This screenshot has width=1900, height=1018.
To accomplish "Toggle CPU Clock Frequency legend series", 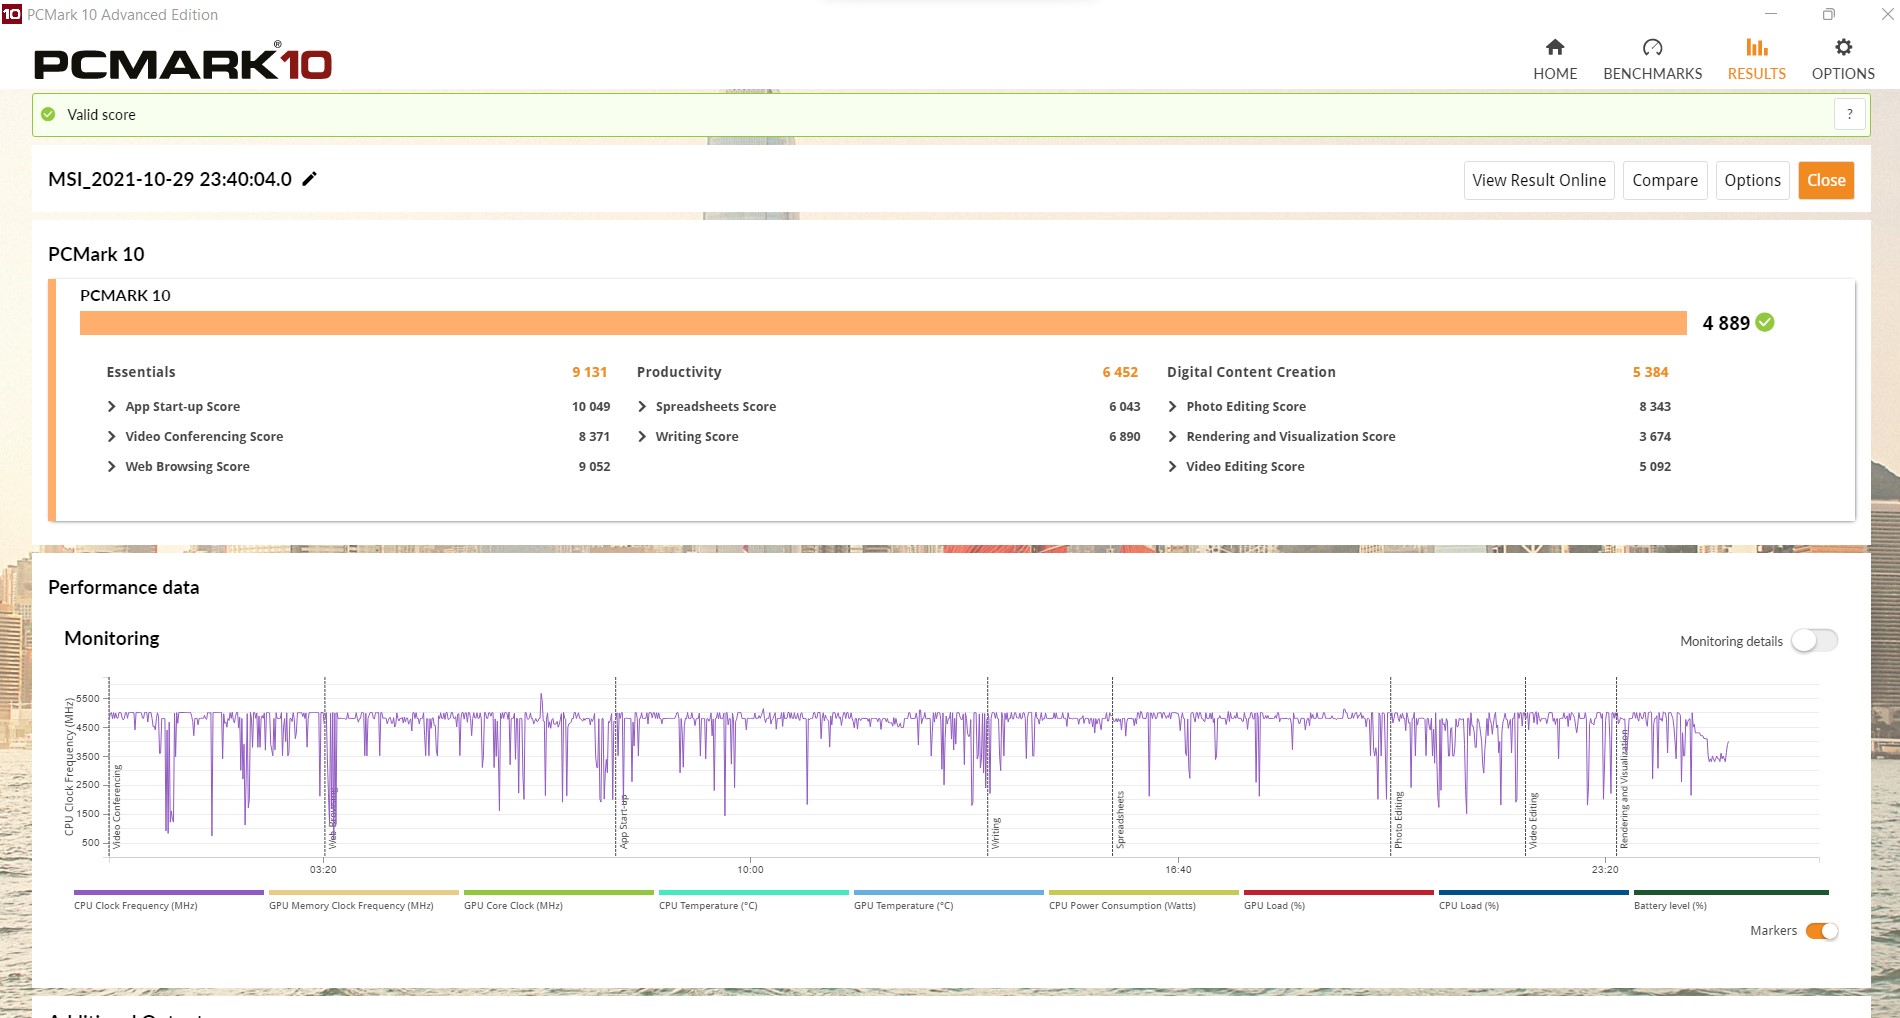I will (x=168, y=892).
